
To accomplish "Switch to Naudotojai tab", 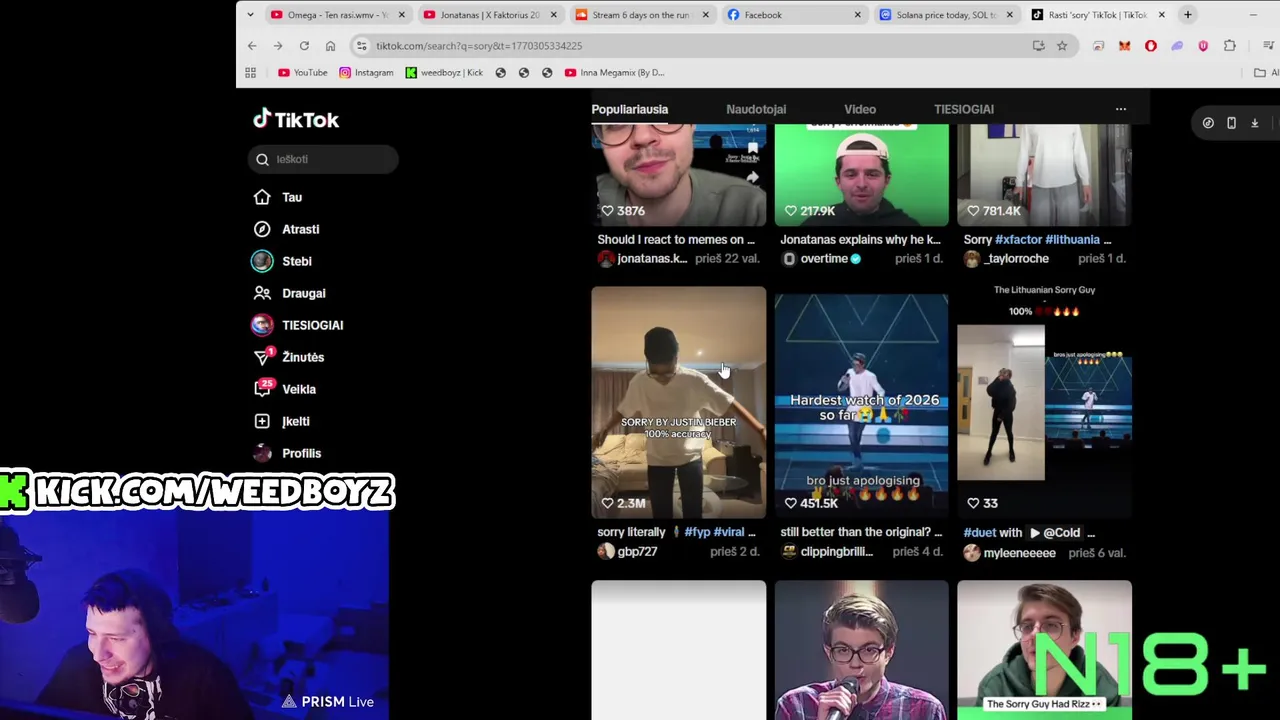I will (756, 109).
